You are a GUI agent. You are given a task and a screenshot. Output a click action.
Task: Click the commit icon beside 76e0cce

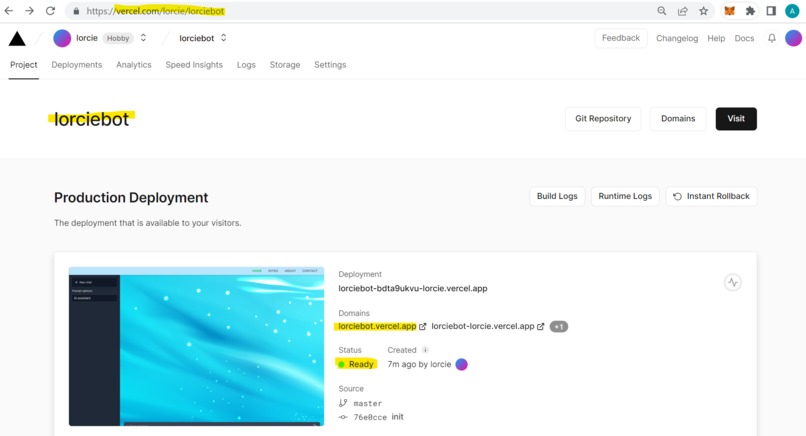tap(343, 417)
